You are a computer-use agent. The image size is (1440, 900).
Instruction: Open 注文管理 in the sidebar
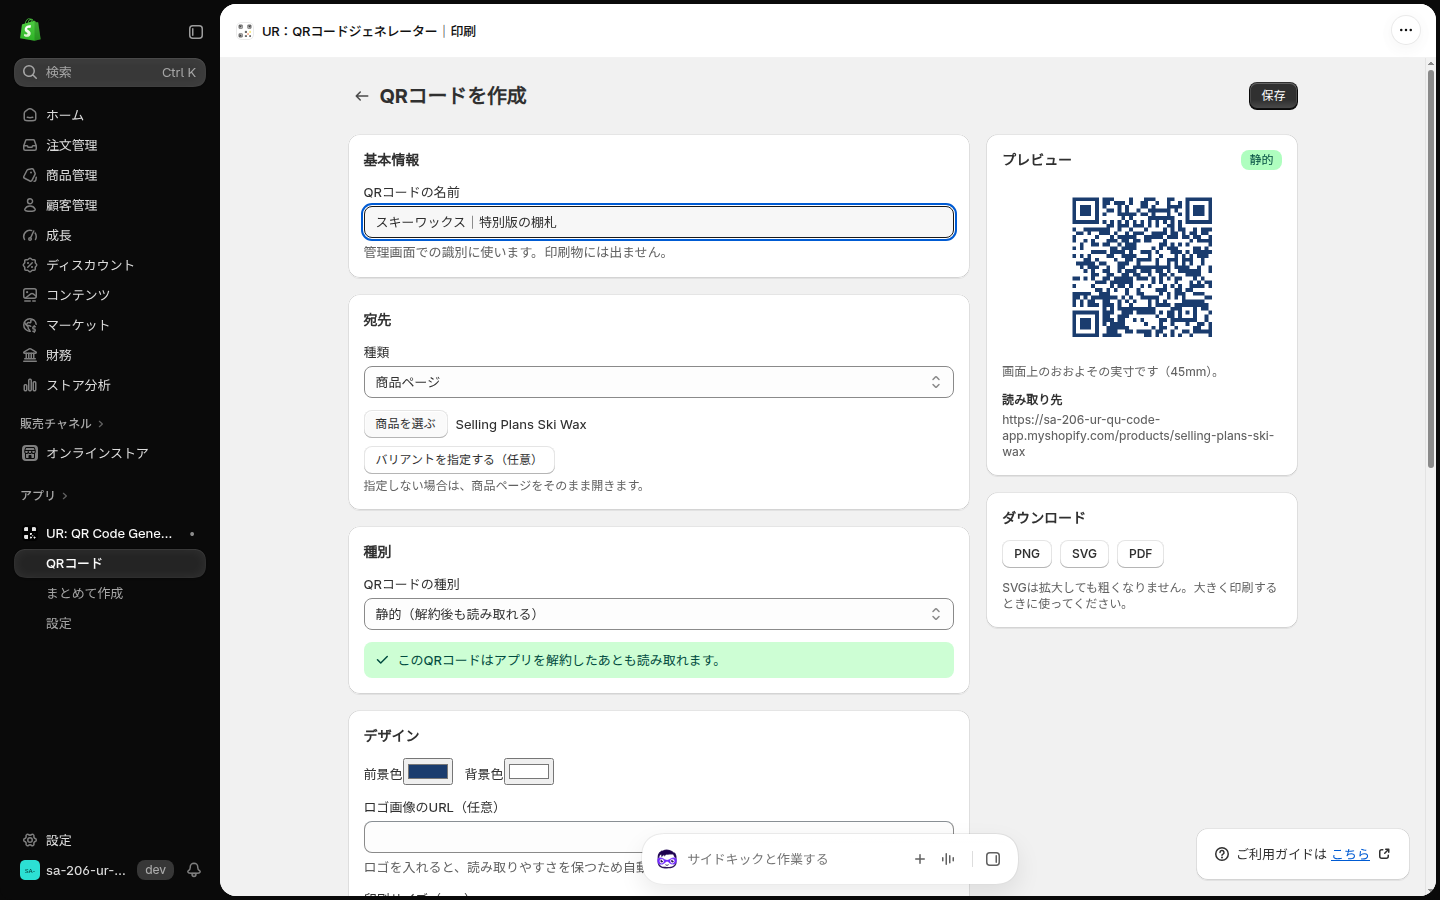coord(110,145)
